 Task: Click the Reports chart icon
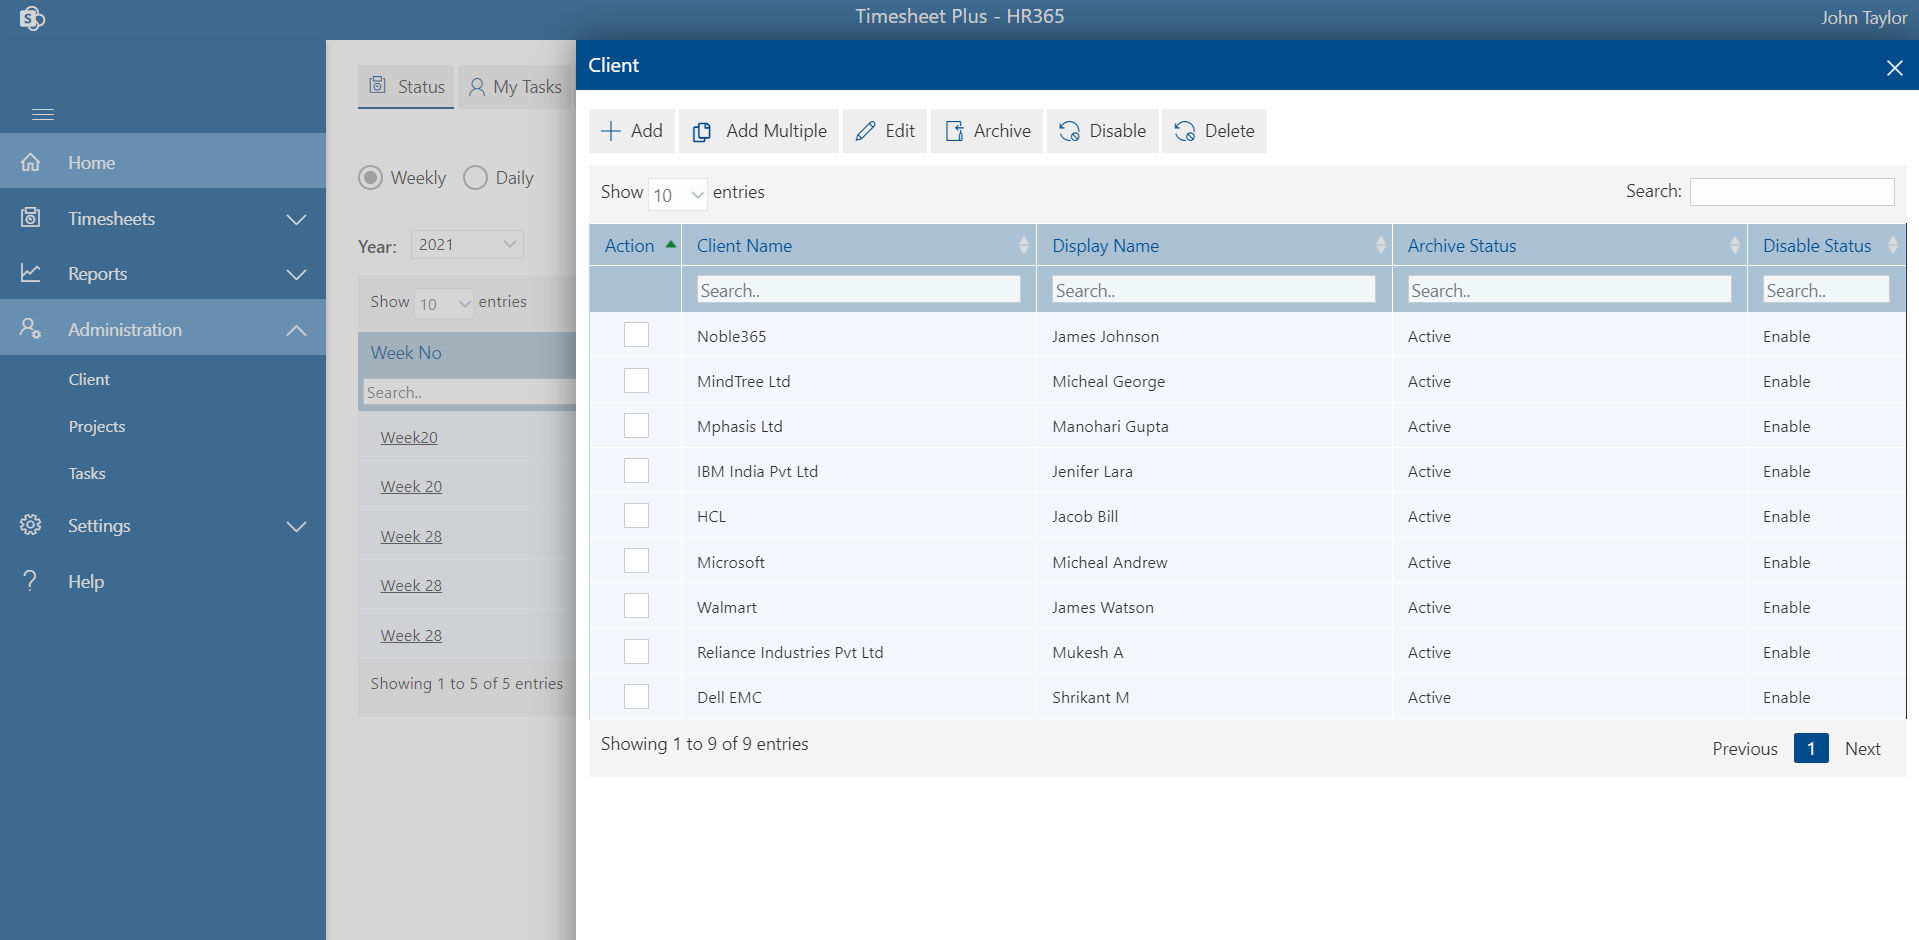pyautogui.click(x=31, y=273)
